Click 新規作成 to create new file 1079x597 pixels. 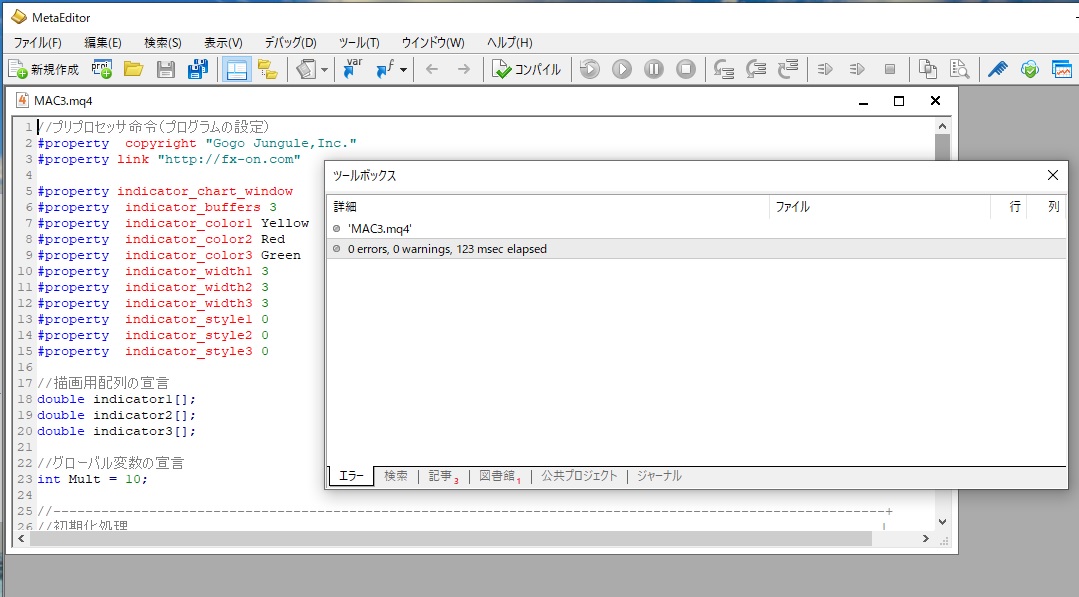coord(43,69)
